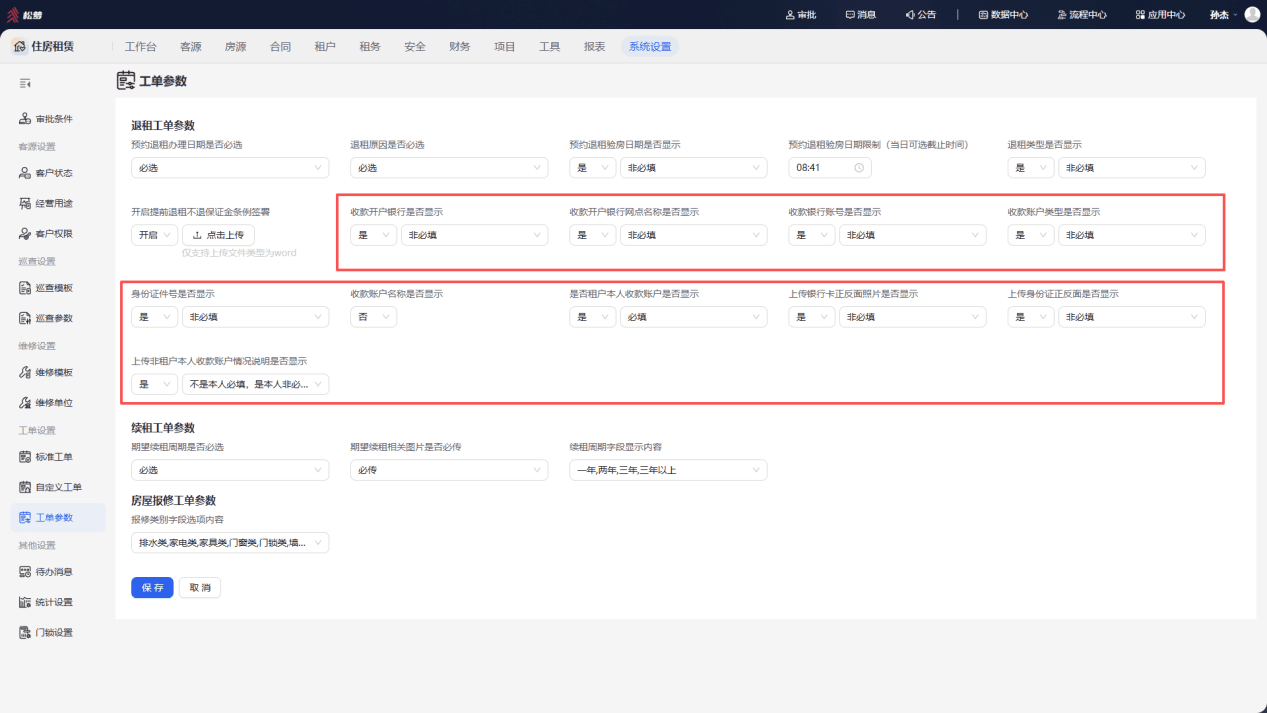Image resolution: width=1267 pixels, height=713 pixels.
Task: Expand the 退租原因是否必选 dropdown
Action: tap(449, 168)
